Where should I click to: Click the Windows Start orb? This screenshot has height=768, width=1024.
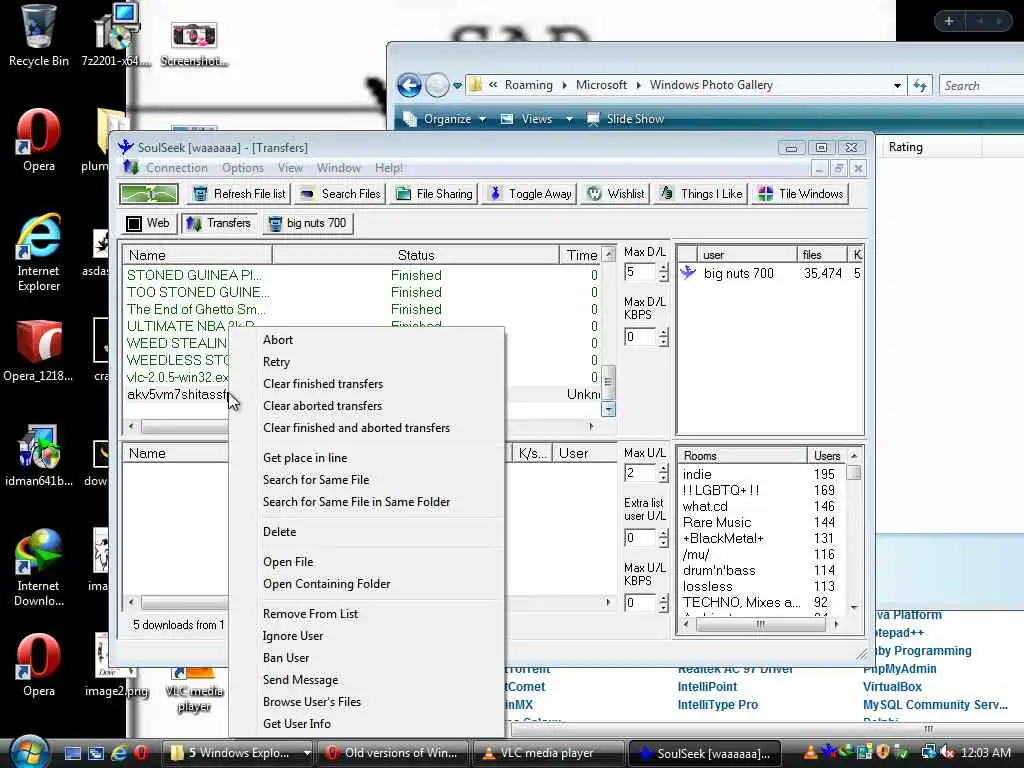29,752
